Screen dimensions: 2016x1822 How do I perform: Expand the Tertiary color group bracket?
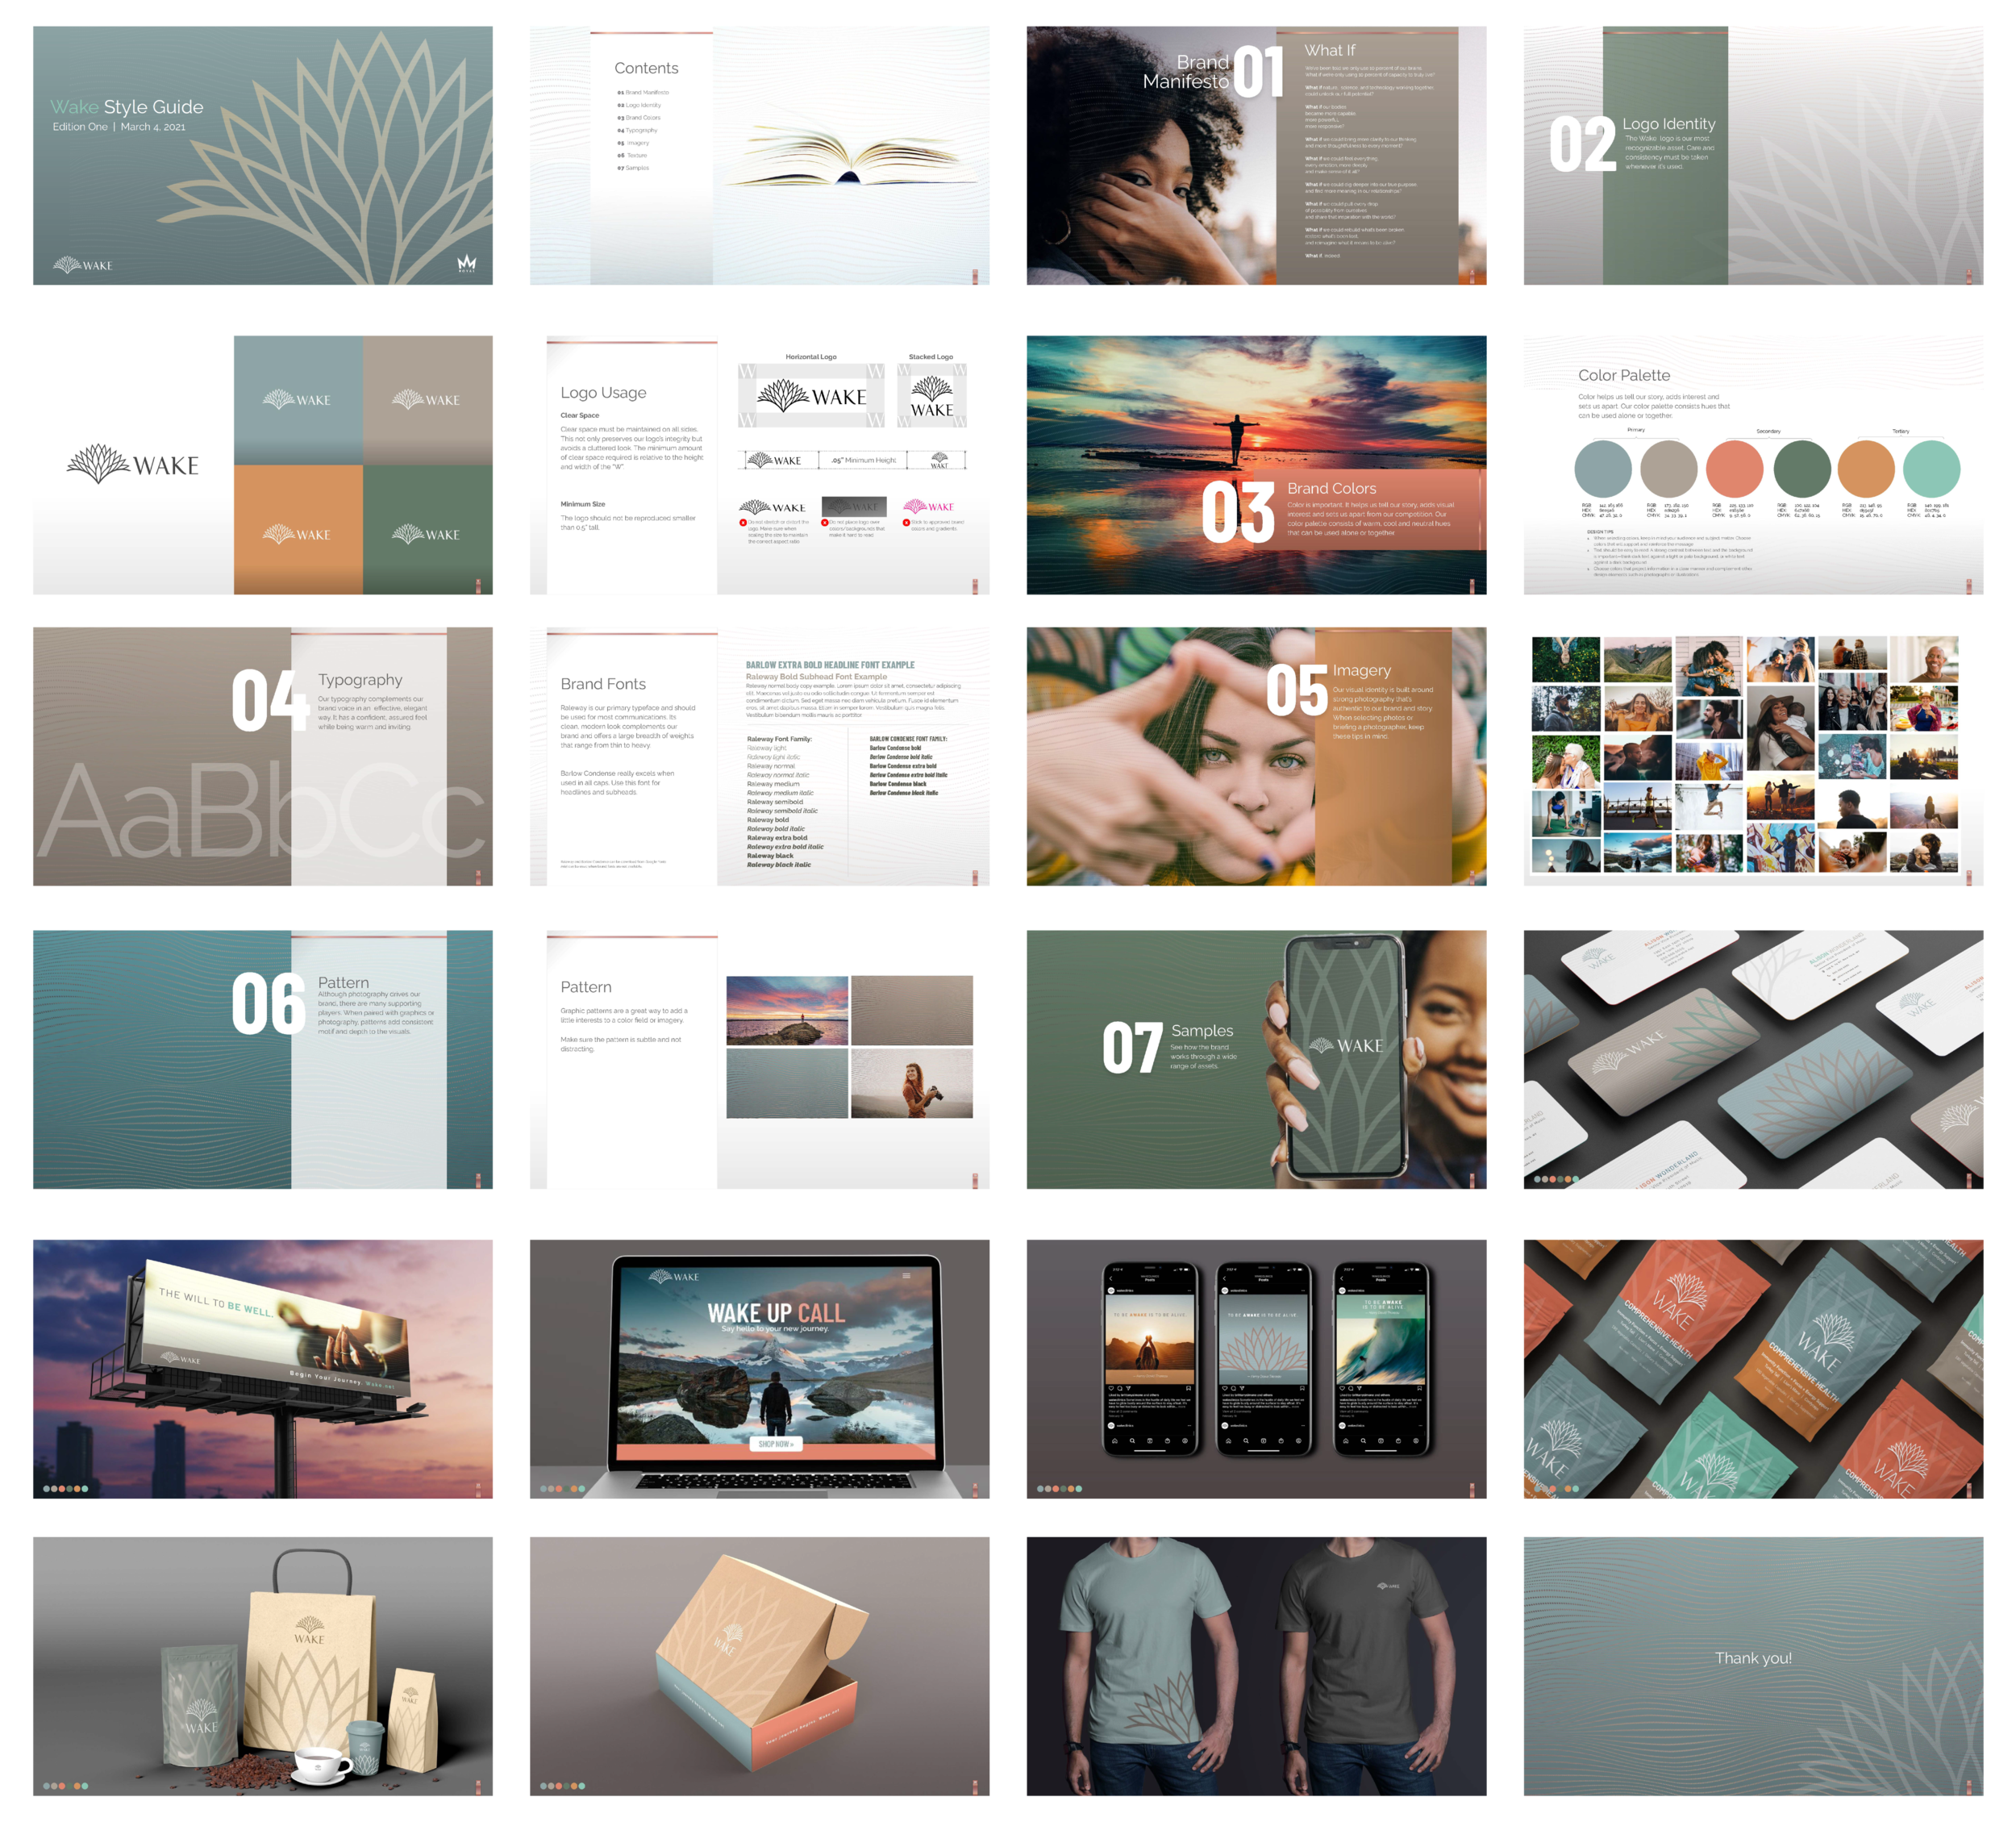pyautogui.click(x=1901, y=438)
